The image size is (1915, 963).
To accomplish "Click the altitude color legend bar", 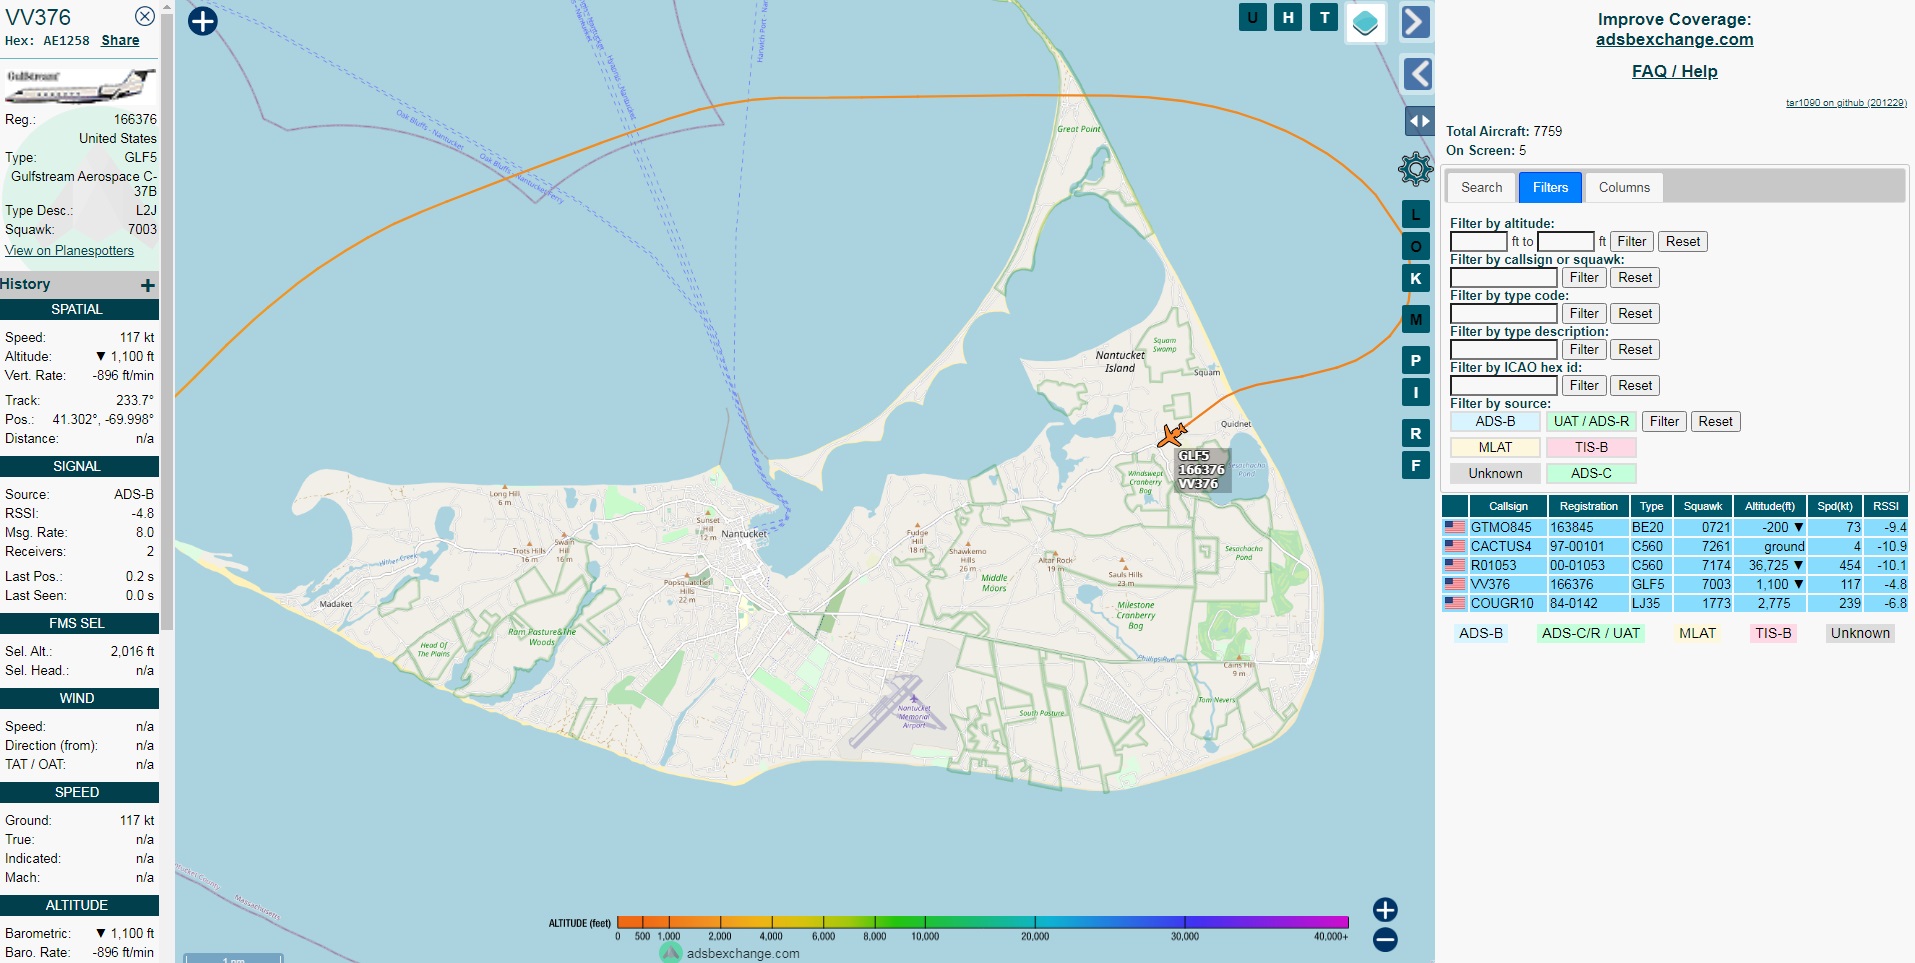I will tap(983, 922).
